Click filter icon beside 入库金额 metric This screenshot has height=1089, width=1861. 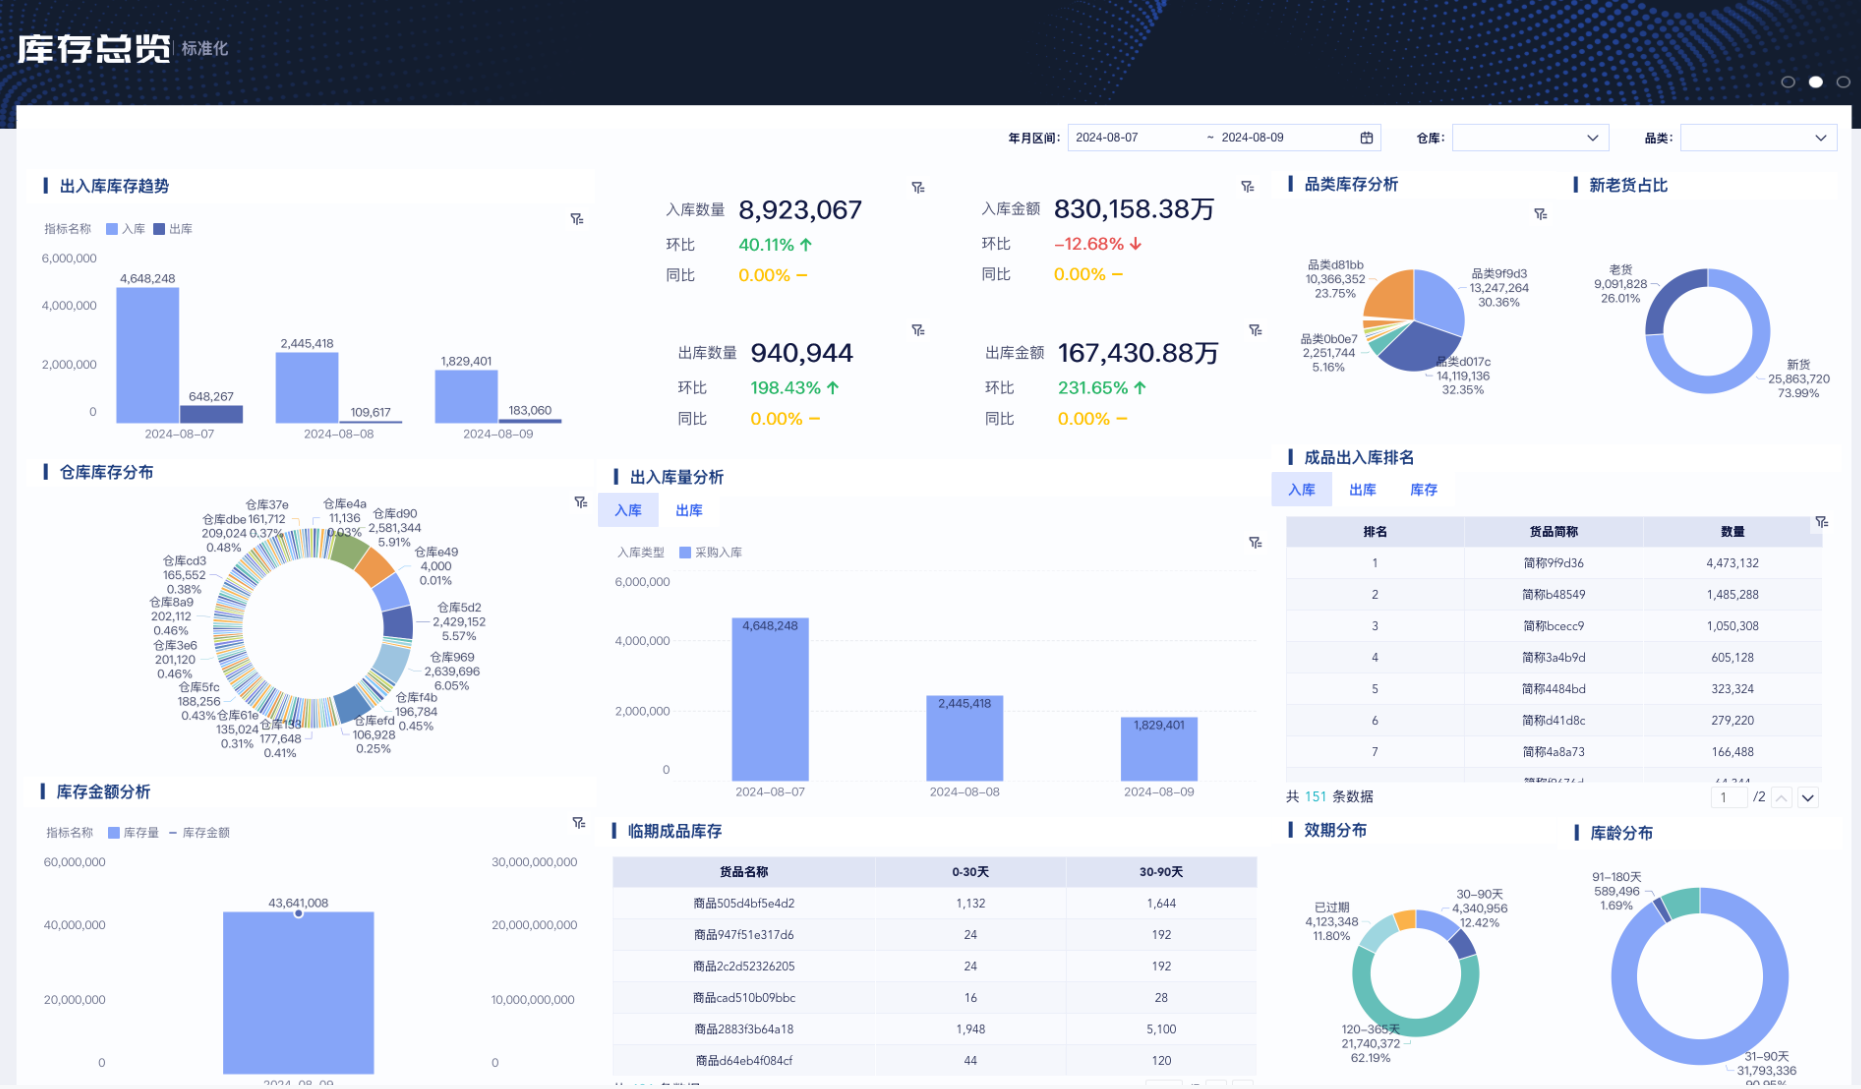(1247, 187)
